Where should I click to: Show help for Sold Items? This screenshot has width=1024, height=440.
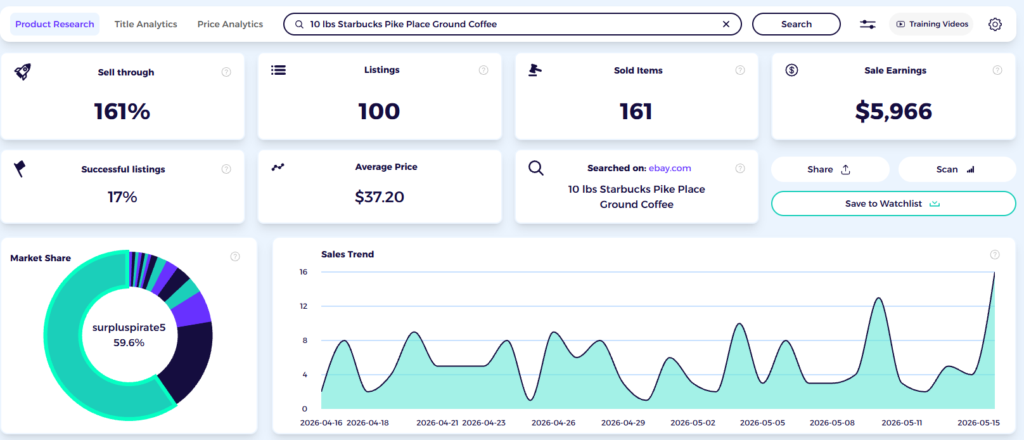(x=740, y=70)
